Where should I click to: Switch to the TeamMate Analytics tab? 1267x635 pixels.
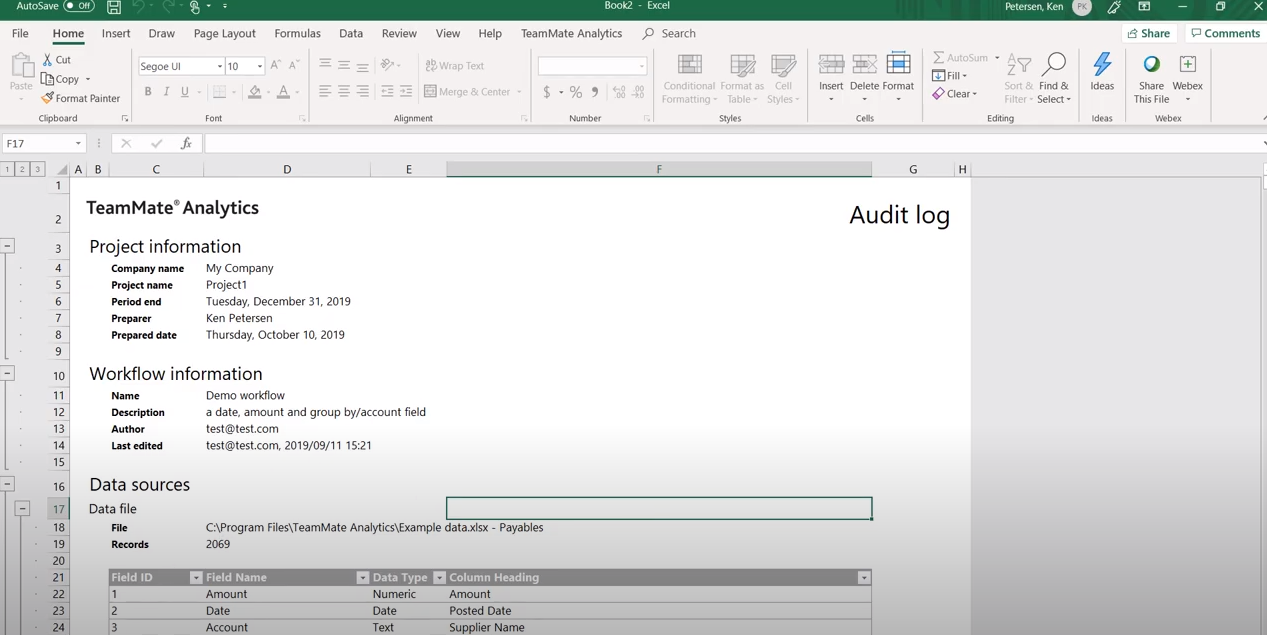coord(571,33)
